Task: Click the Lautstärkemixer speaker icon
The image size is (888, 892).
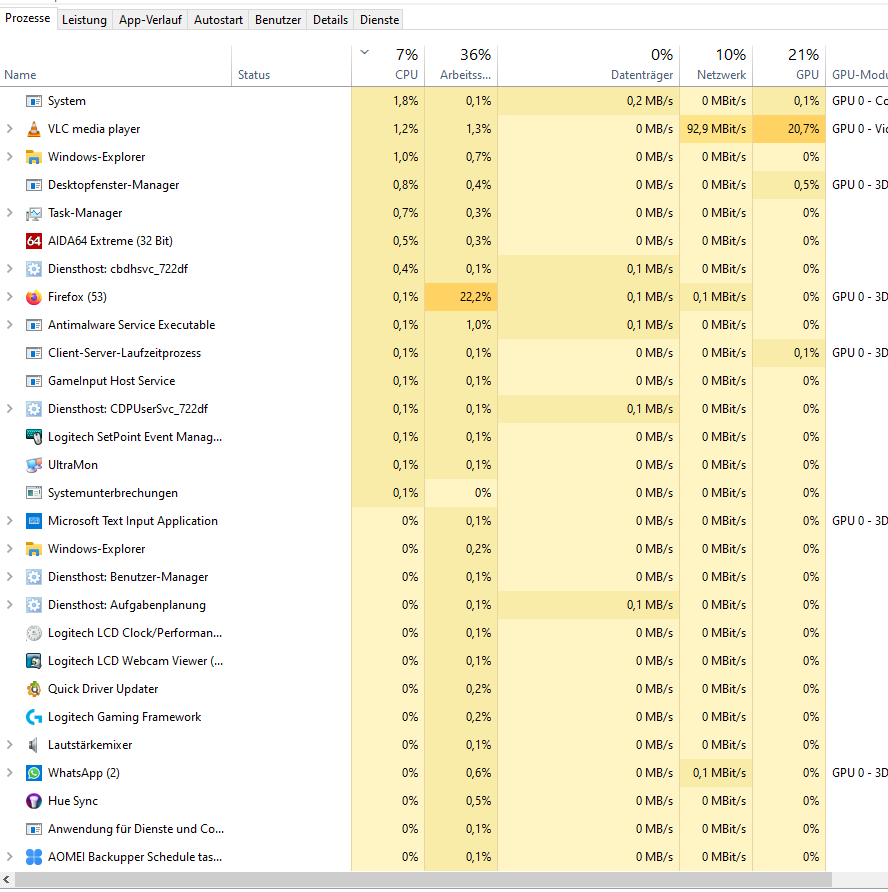Action: [x=34, y=745]
